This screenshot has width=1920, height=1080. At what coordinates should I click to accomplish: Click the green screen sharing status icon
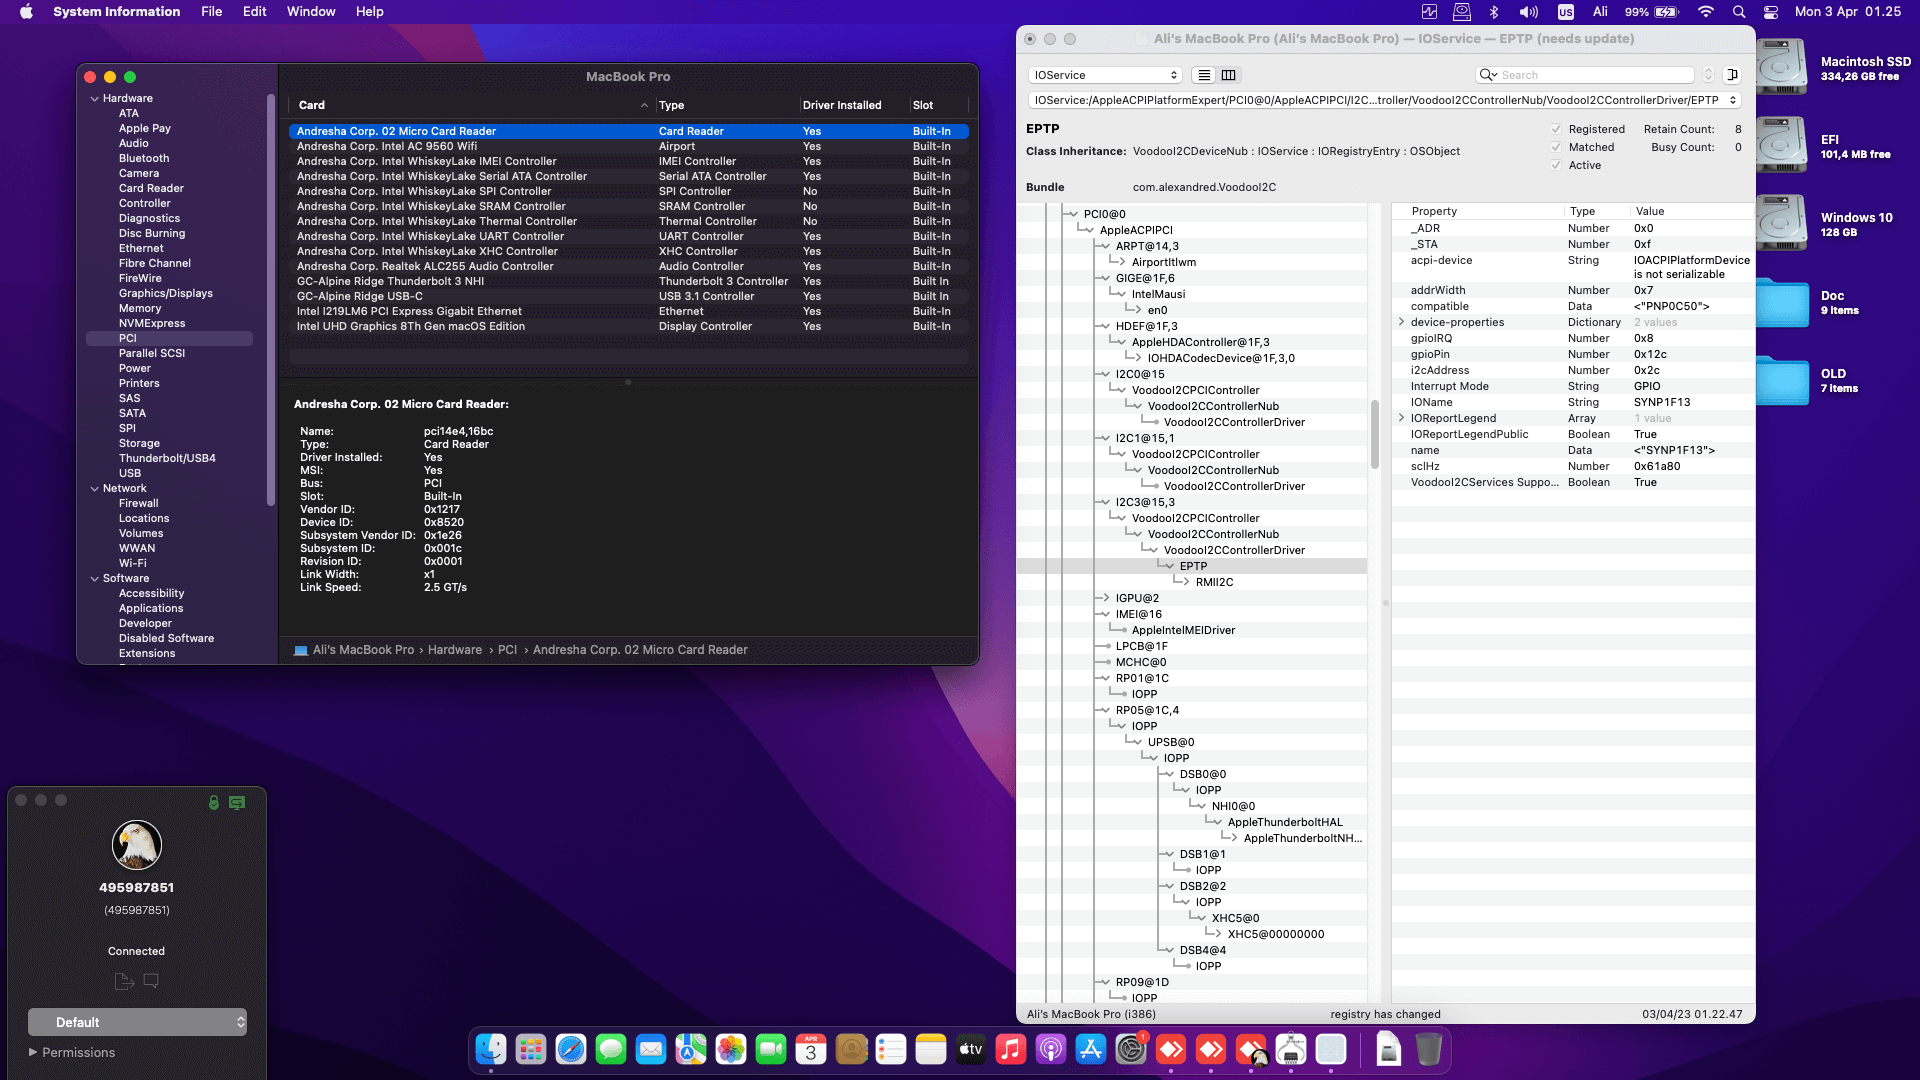tap(237, 802)
